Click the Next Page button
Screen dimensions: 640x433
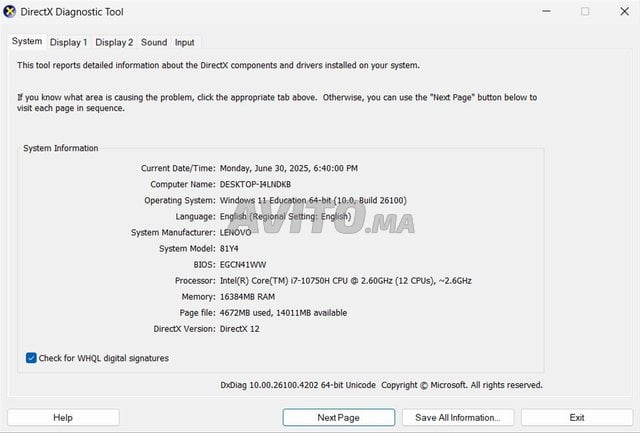pos(338,417)
